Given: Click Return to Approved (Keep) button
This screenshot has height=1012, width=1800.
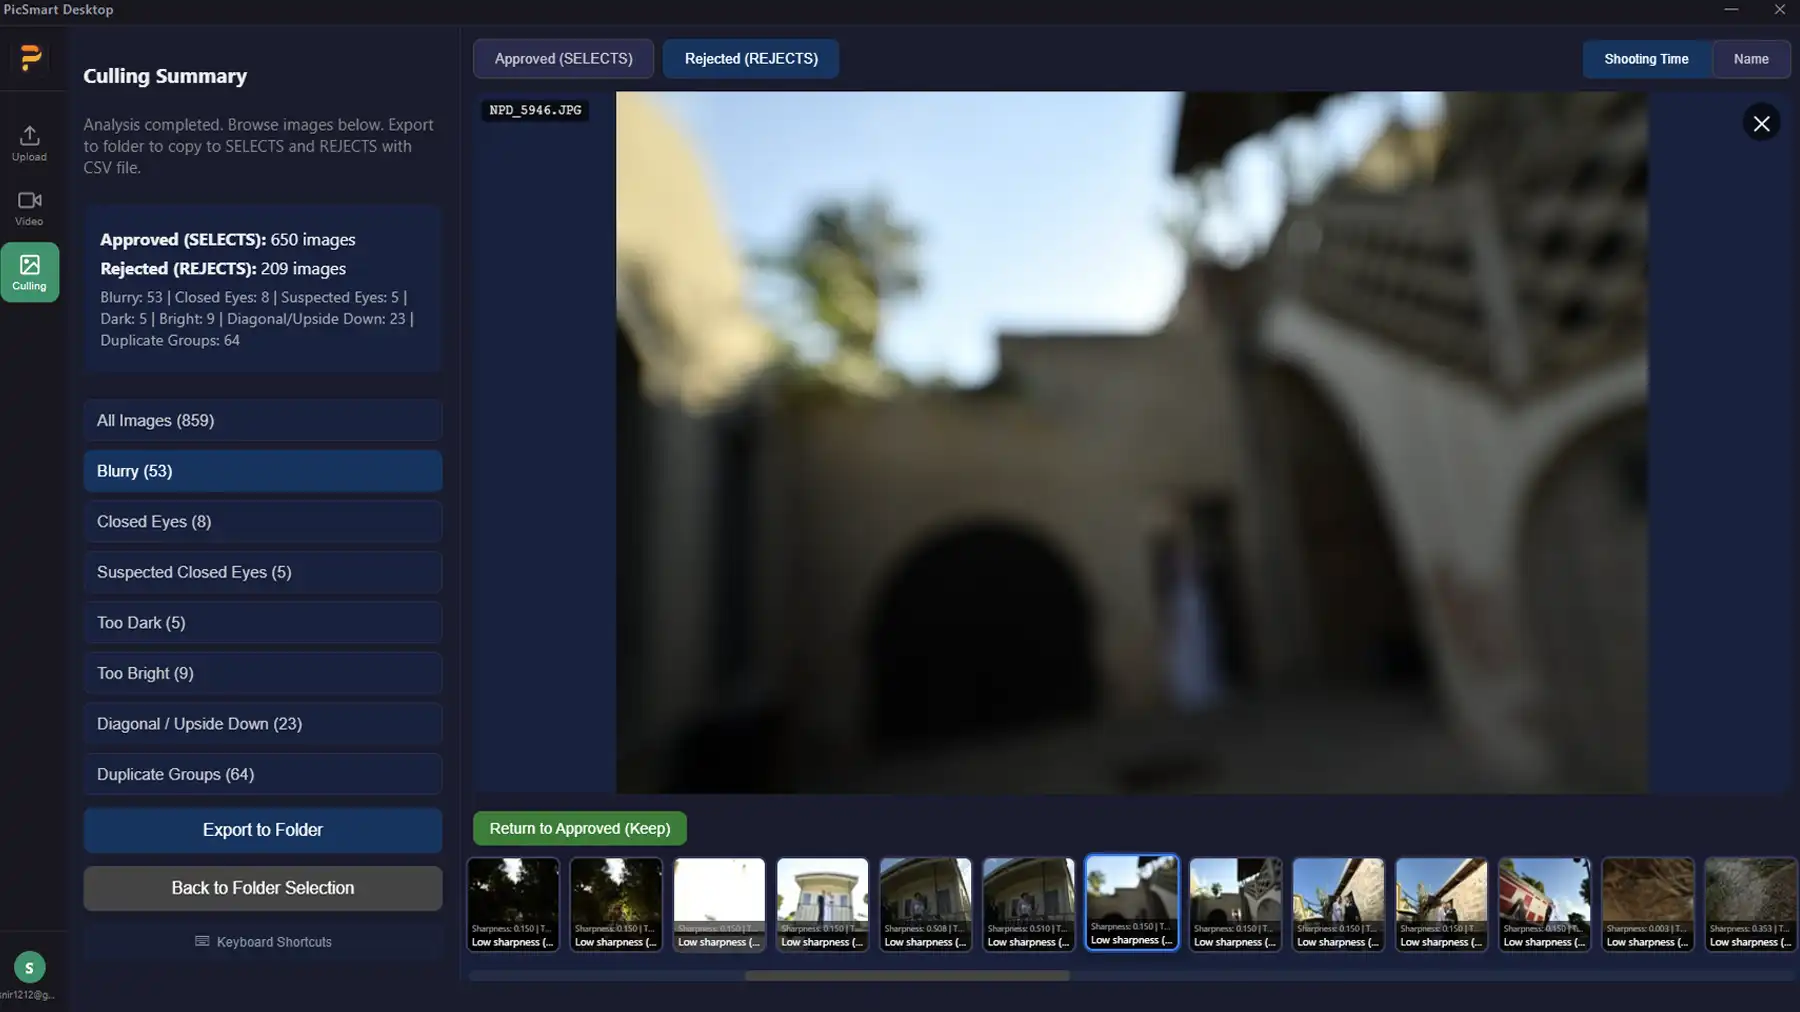Looking at the screenshot, I should (x=580, y=828).
